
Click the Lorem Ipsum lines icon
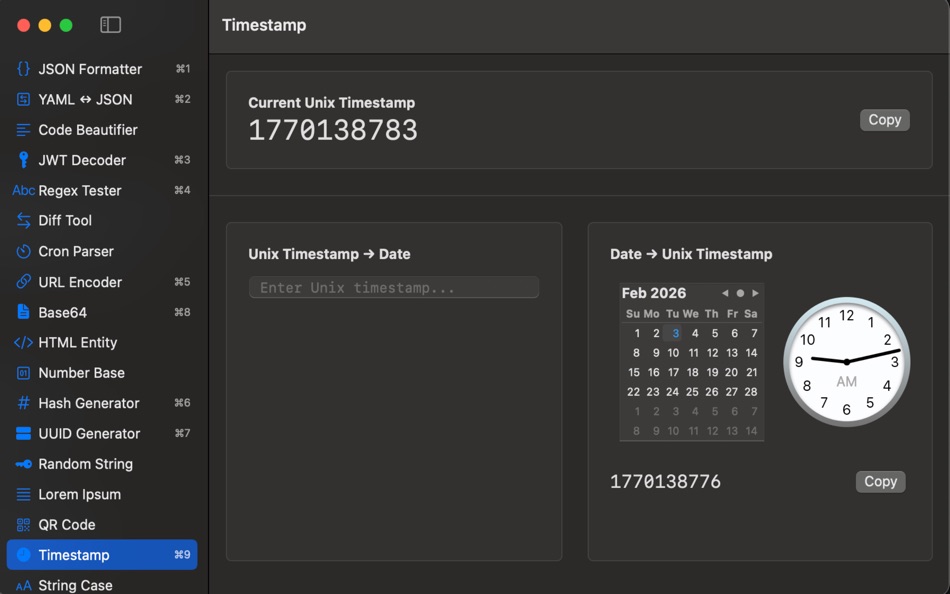pyautogui.click(x=23, y=495)
